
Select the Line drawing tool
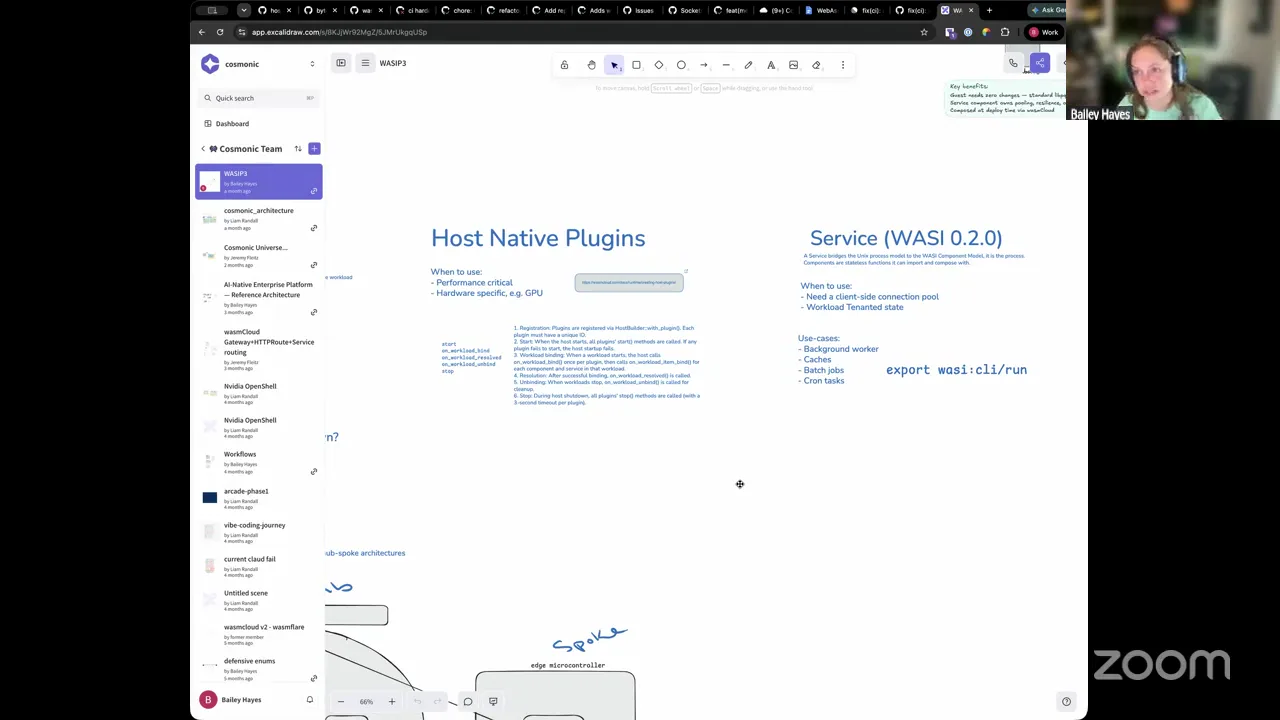726,65
